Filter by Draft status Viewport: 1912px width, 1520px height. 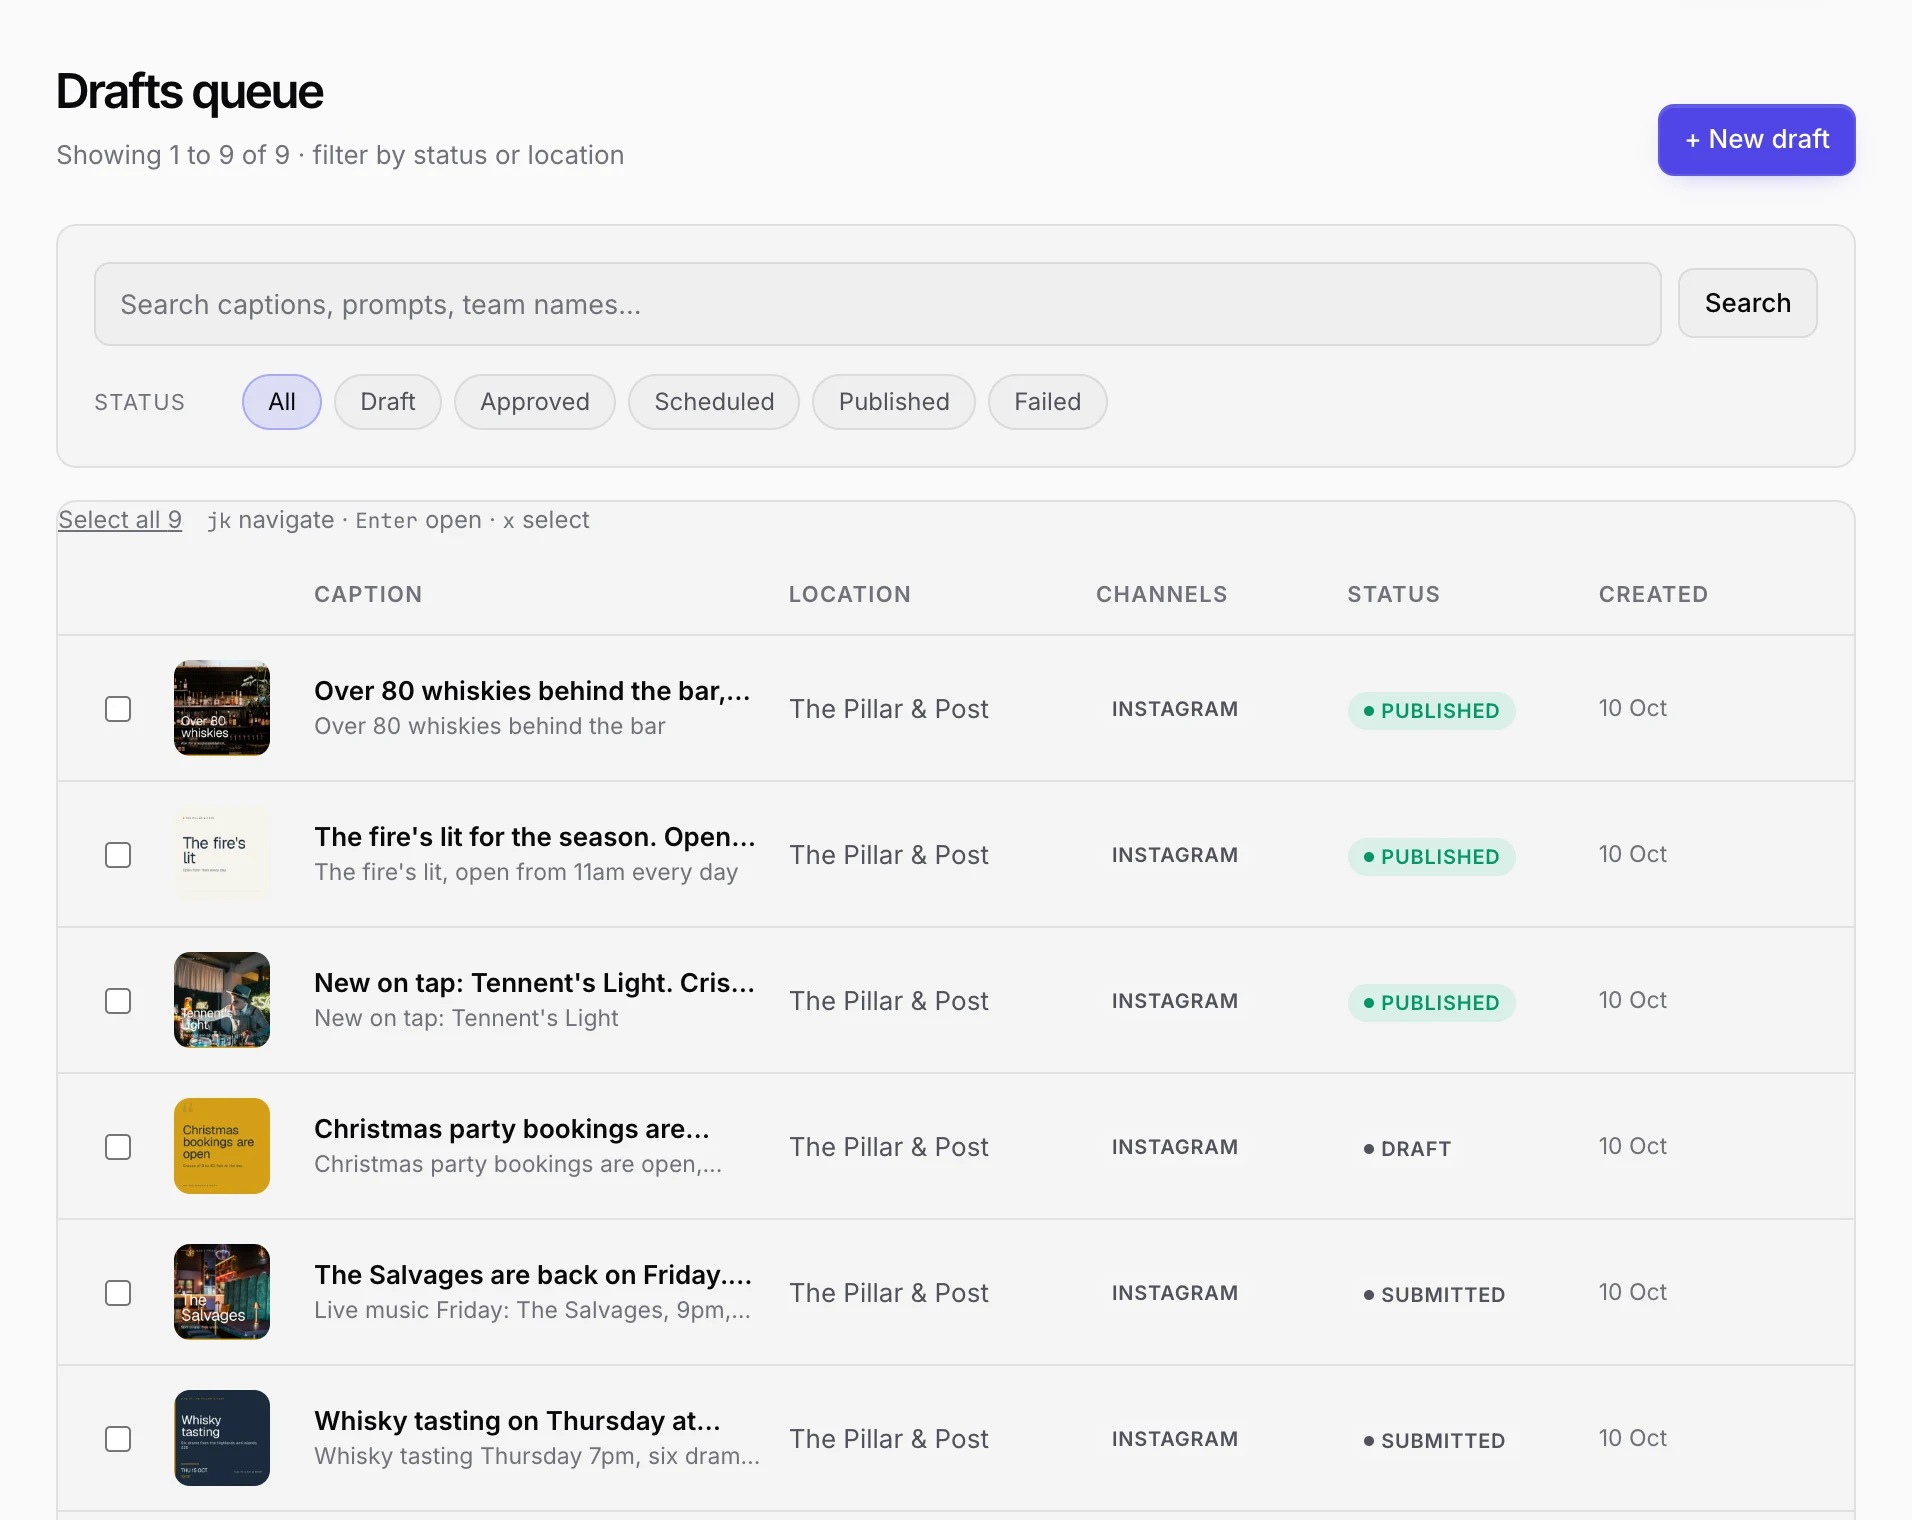[x=388, y=402]
